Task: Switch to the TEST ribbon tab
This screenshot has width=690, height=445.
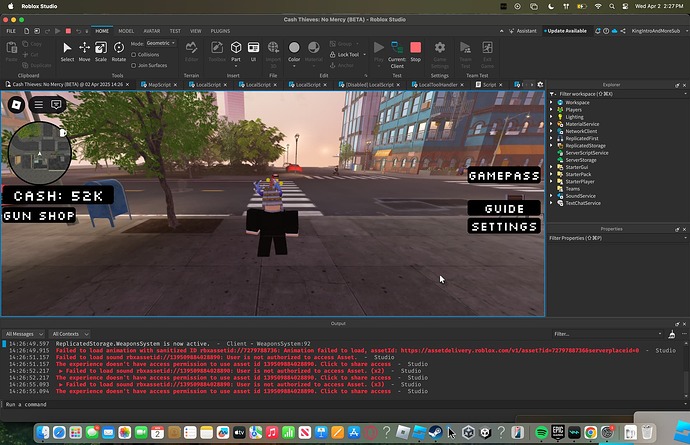Action: 175,31
